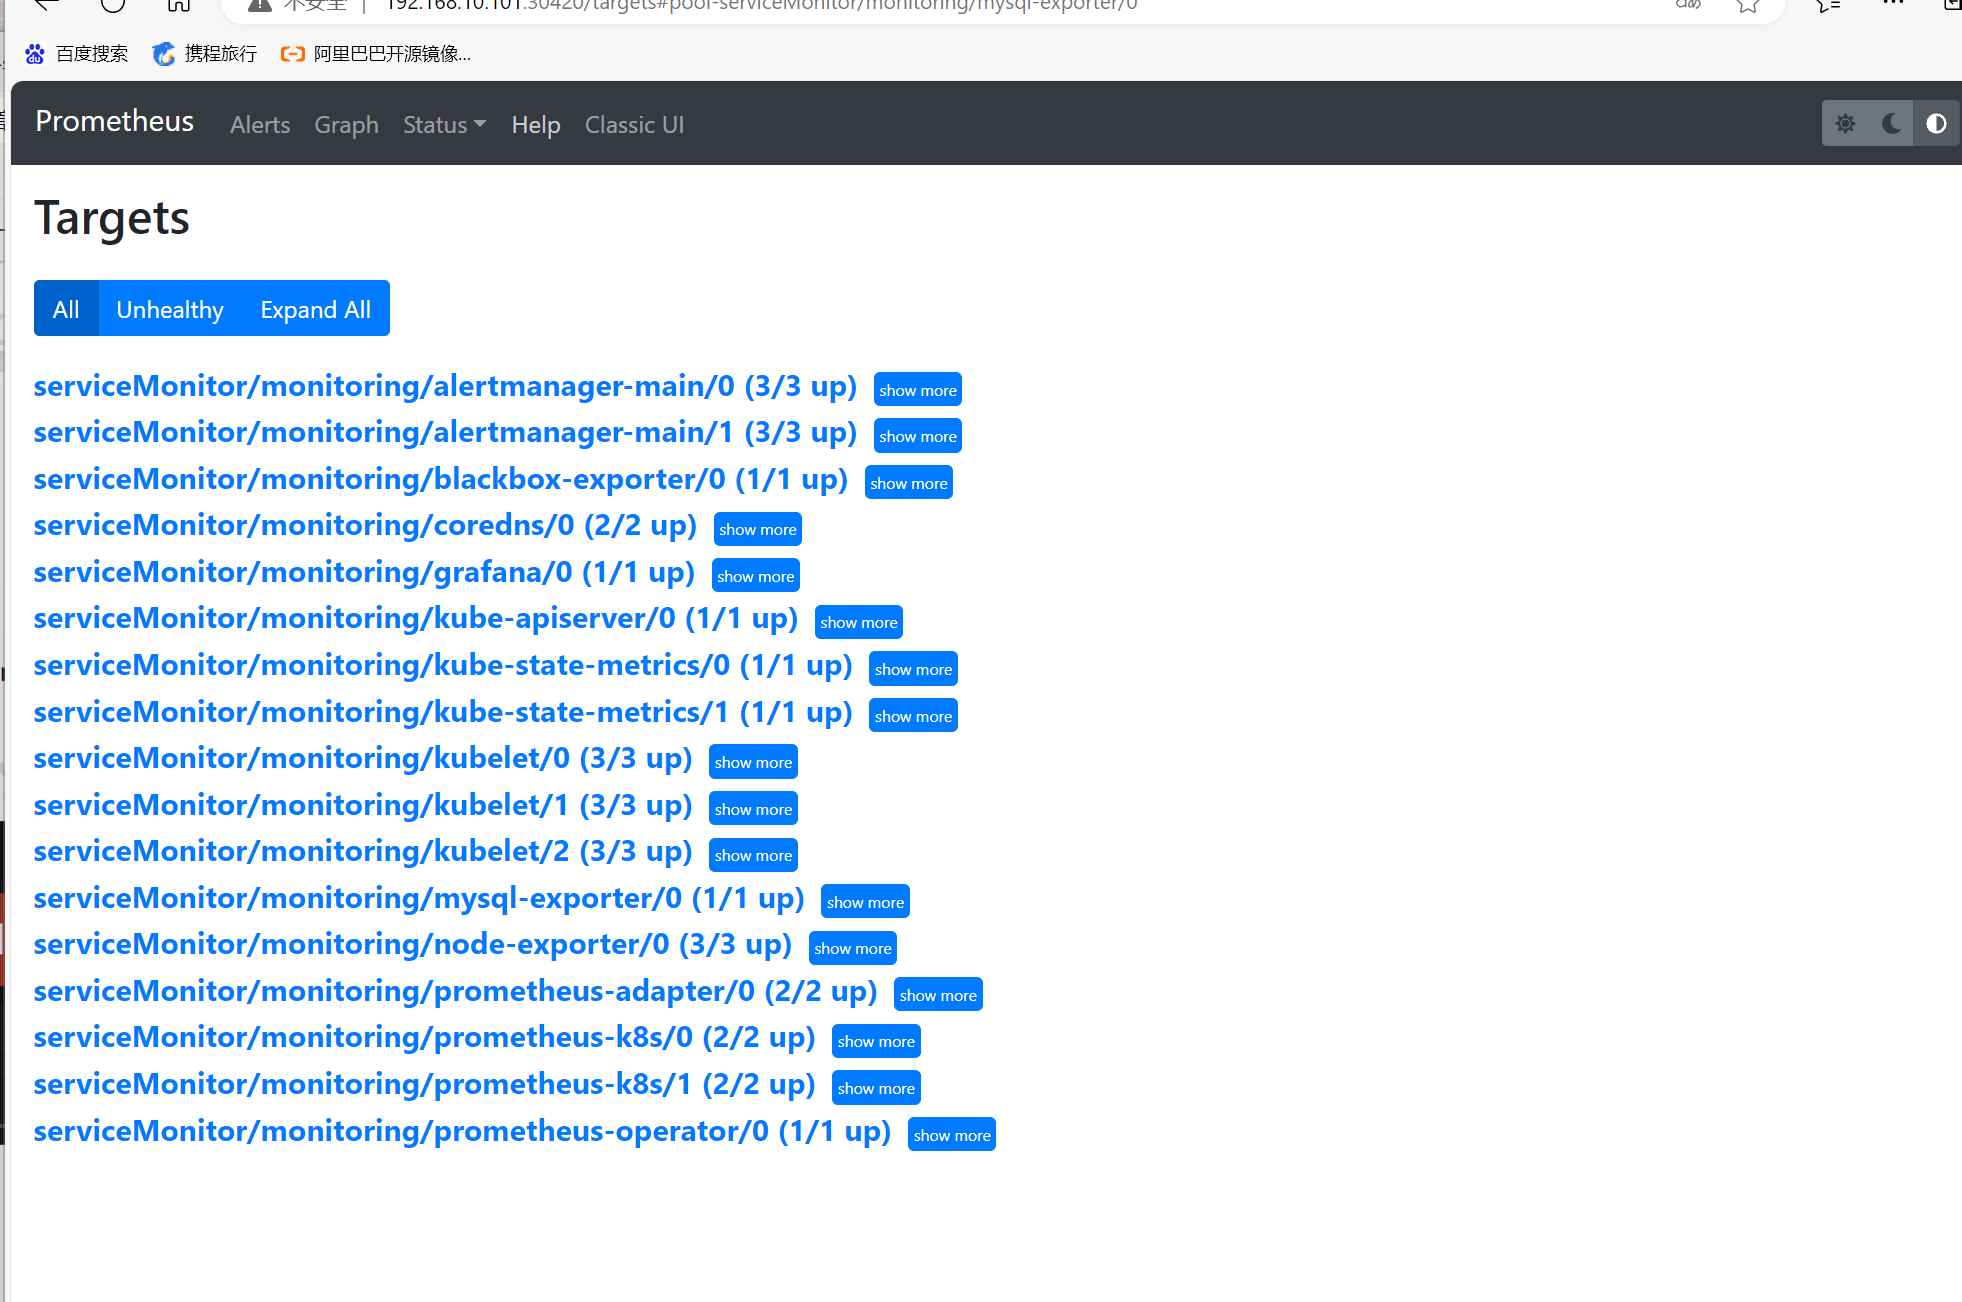This screenshot has height=1302, width=1962.
Task: Open kubelet/1 target pool link
Action: (x=363, y=806)
